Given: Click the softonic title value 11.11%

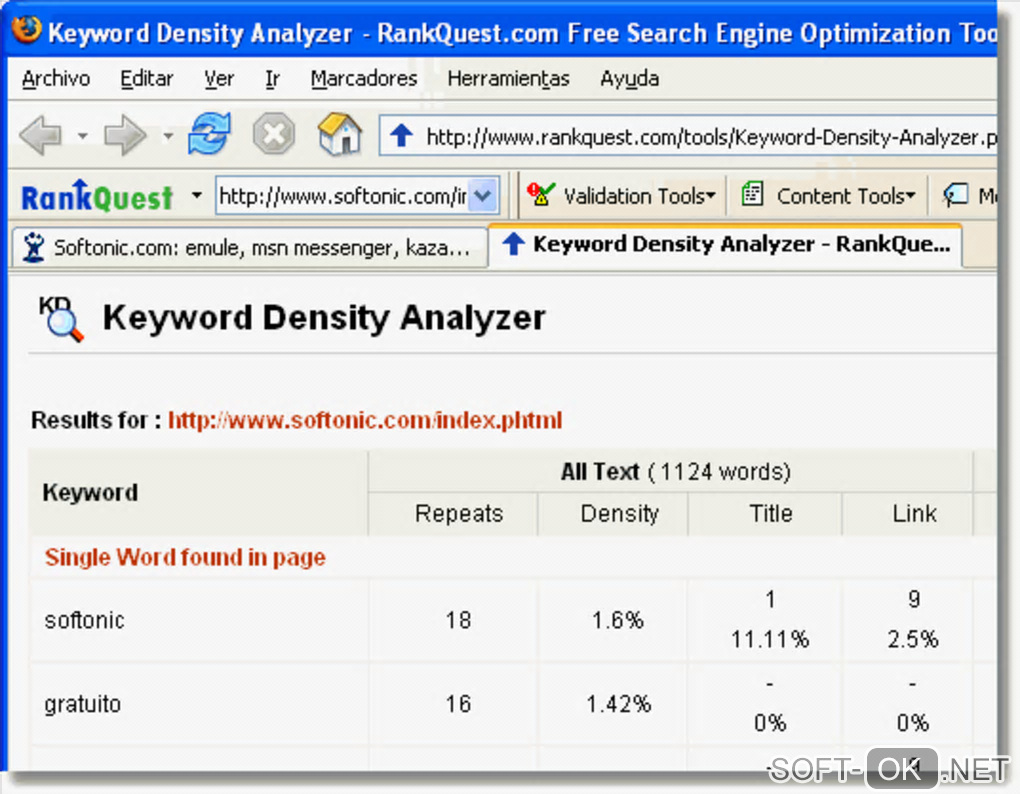Looking at the screenshot, I should 770,640.
